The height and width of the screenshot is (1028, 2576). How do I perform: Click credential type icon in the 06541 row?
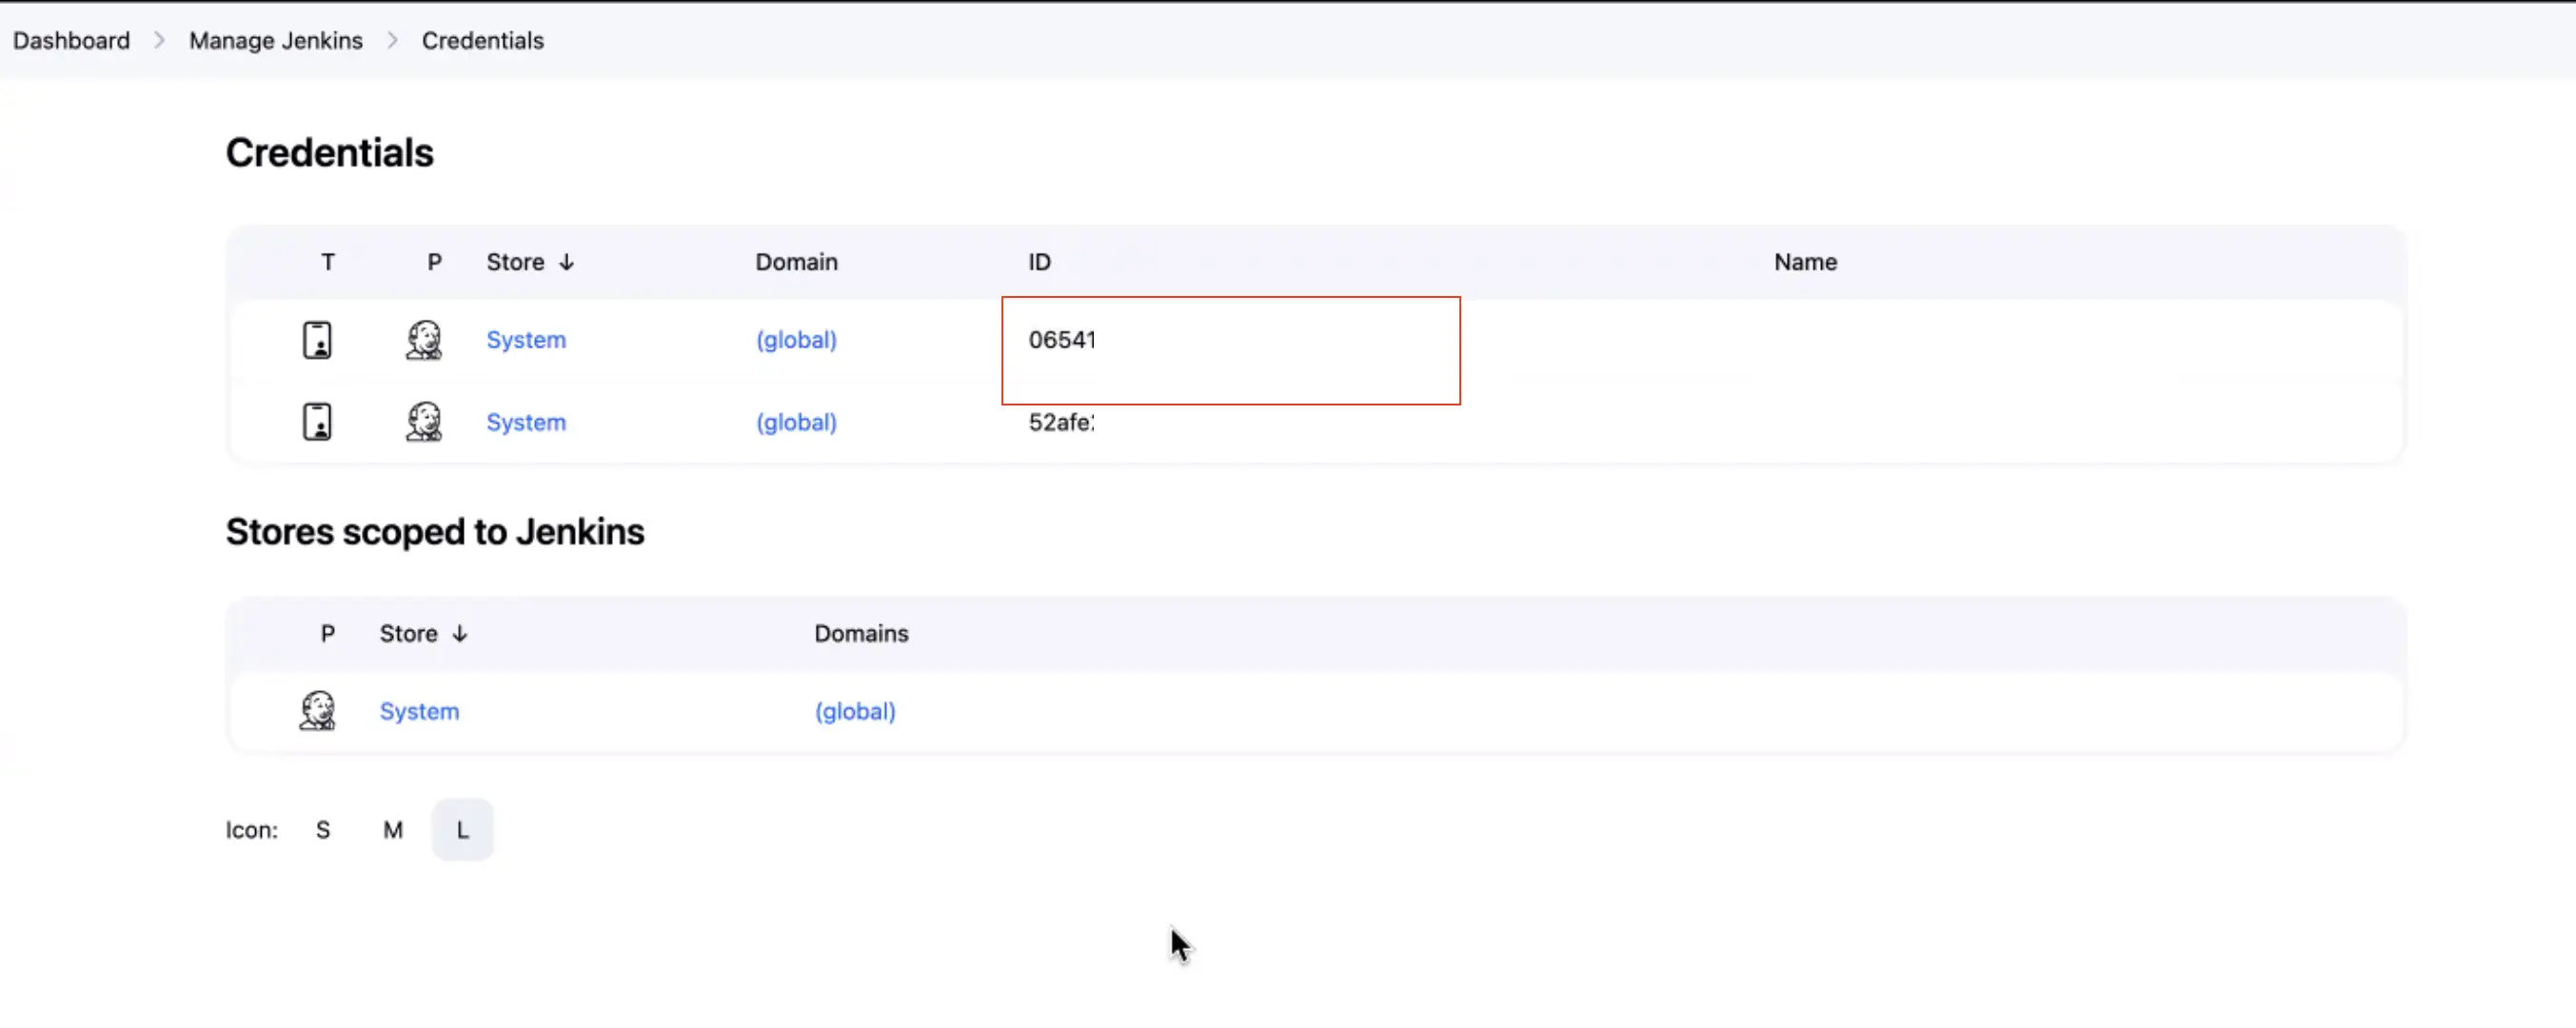[317, 340]
